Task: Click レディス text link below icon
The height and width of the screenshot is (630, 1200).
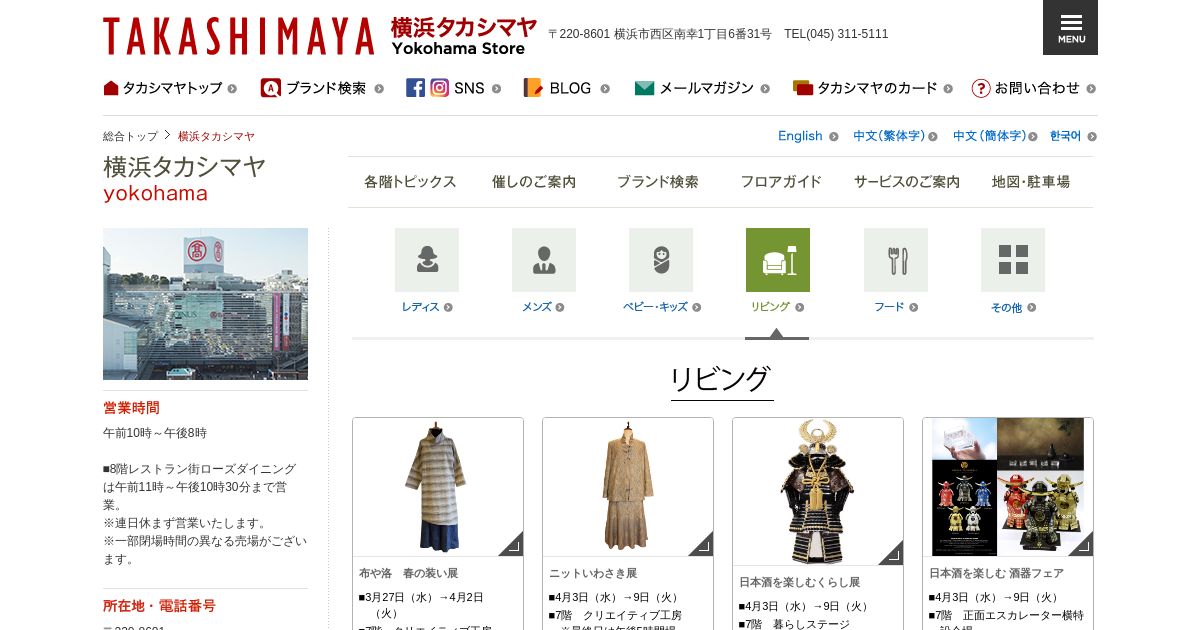Action: pyautogui.click(x=421, y=307)
